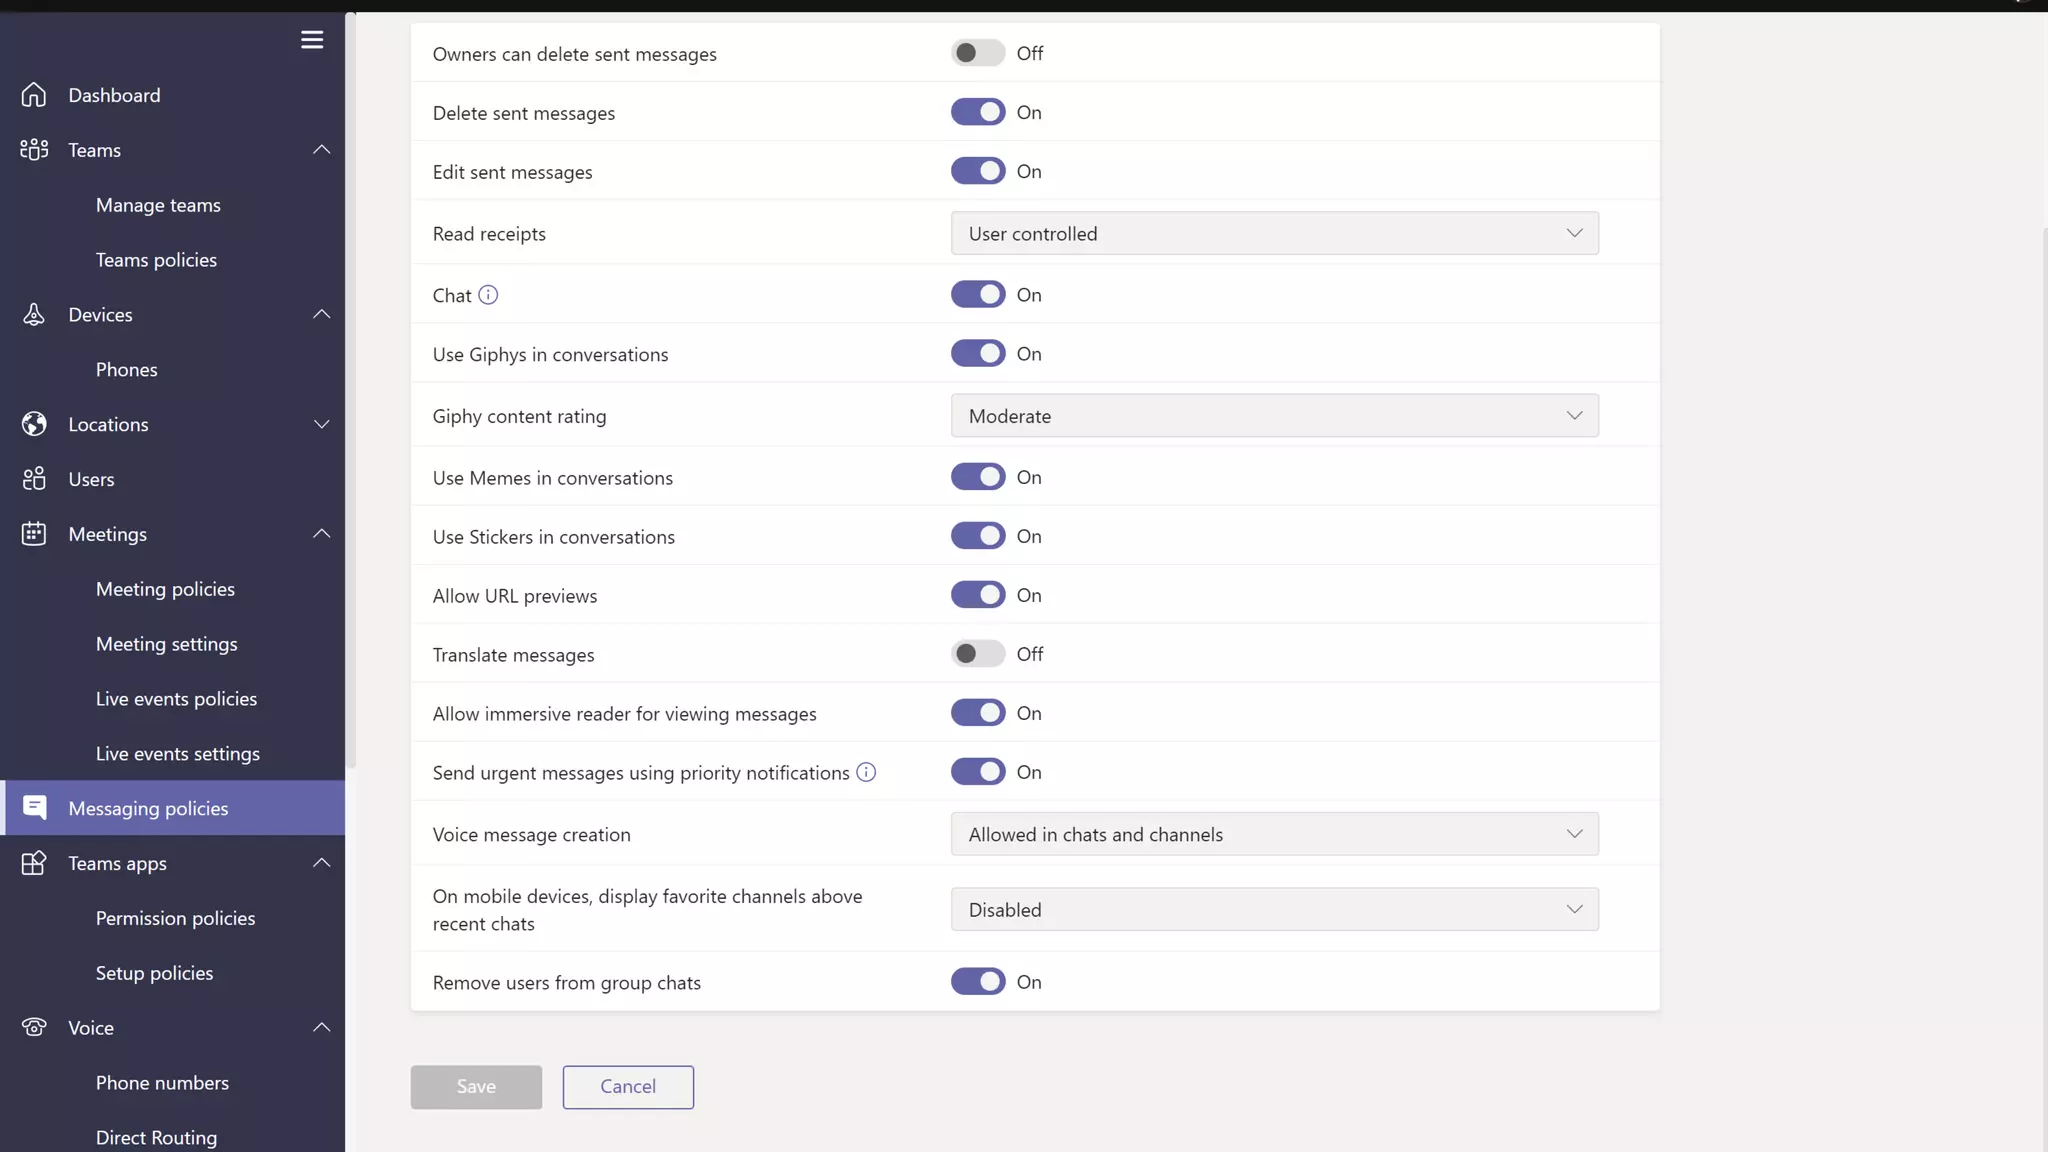Click the Users people icon
The width and height of the screenshot is (2048, 1152).
(x=34, y=479)
